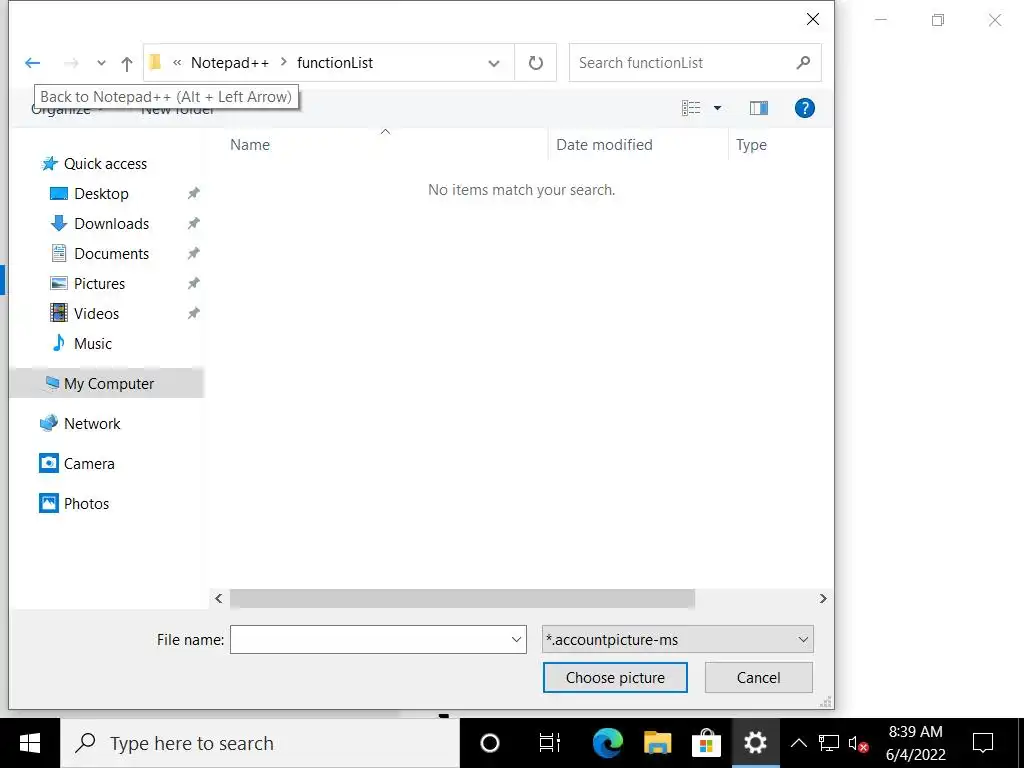
Task: Switch to Settings app in taskbar
Action: [756, 743]
